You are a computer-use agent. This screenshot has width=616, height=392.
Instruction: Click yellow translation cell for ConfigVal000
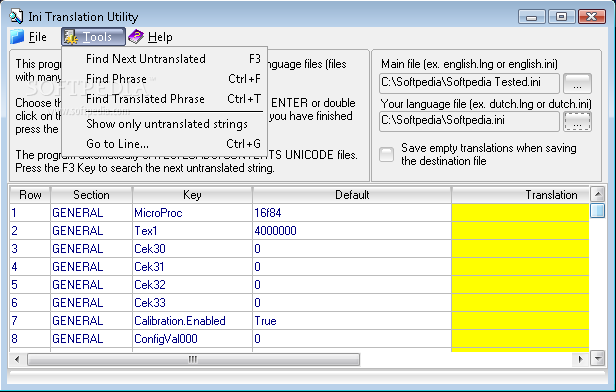(x=520, y=339)
